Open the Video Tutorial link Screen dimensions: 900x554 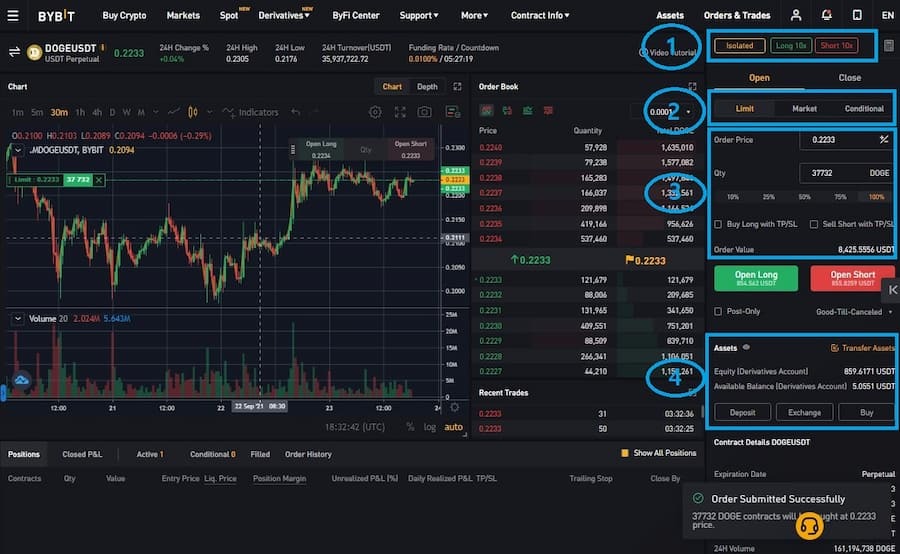(x=668, y=52)
